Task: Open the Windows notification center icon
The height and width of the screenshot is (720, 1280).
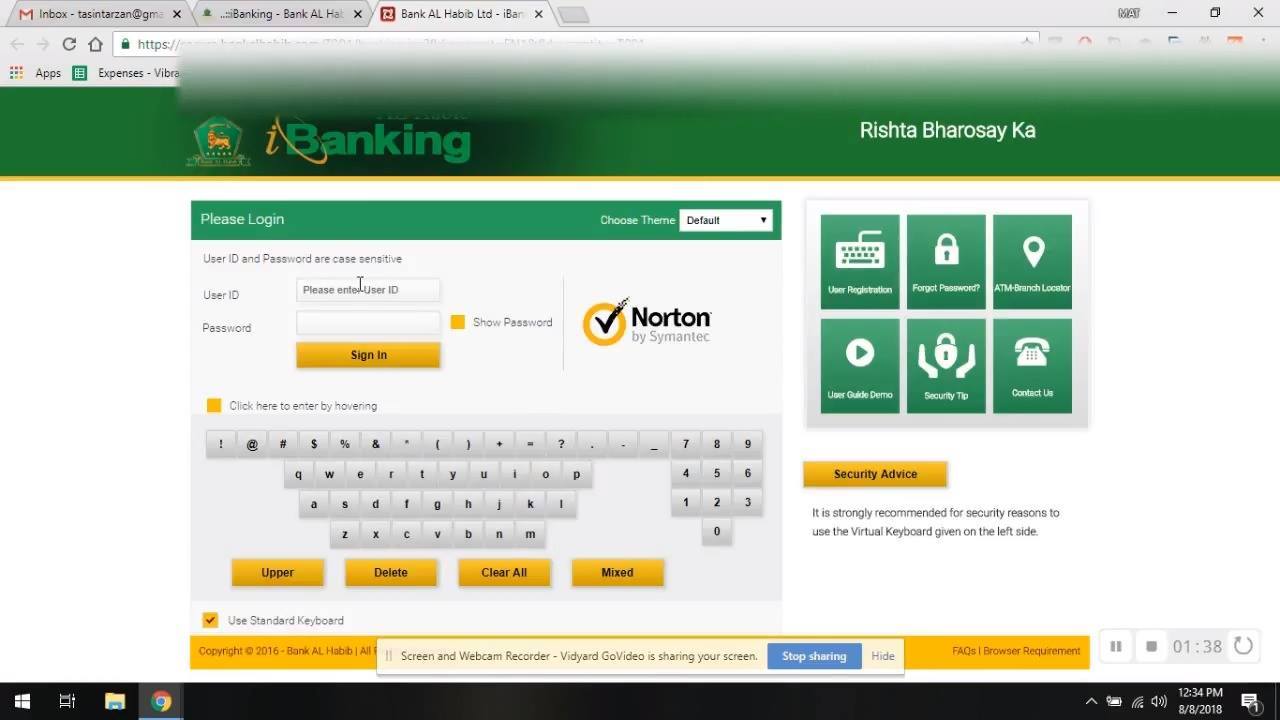Action: pos(1250,701)
